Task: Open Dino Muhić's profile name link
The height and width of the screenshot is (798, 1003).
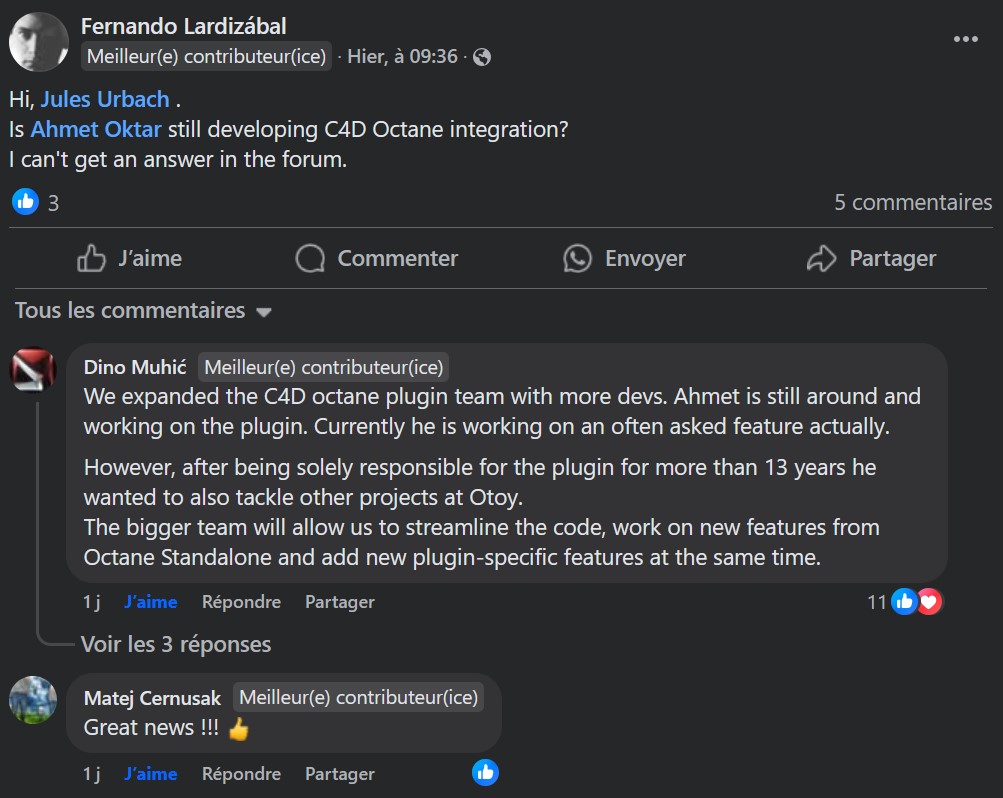Action: [x=135, y=367]
